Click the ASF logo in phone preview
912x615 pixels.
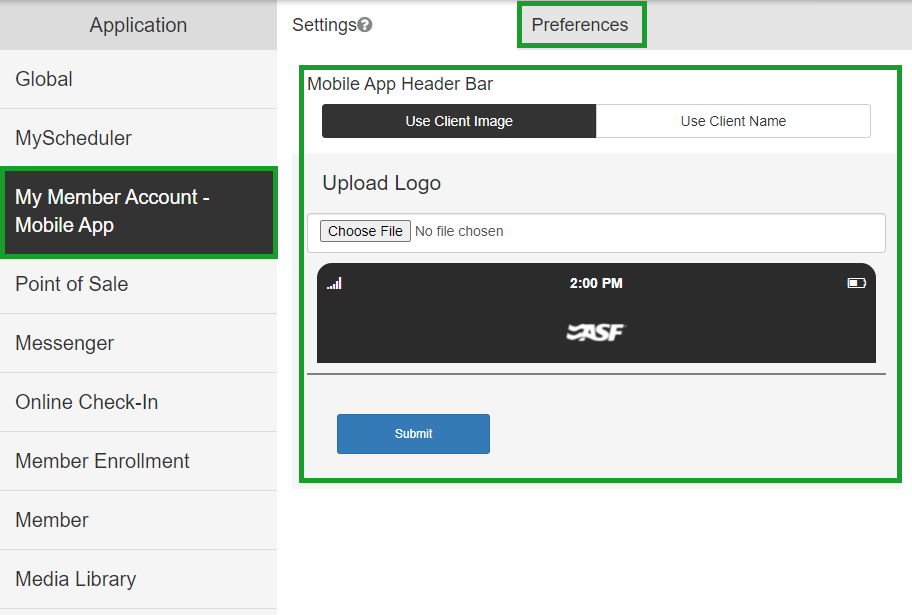[596, 332]
